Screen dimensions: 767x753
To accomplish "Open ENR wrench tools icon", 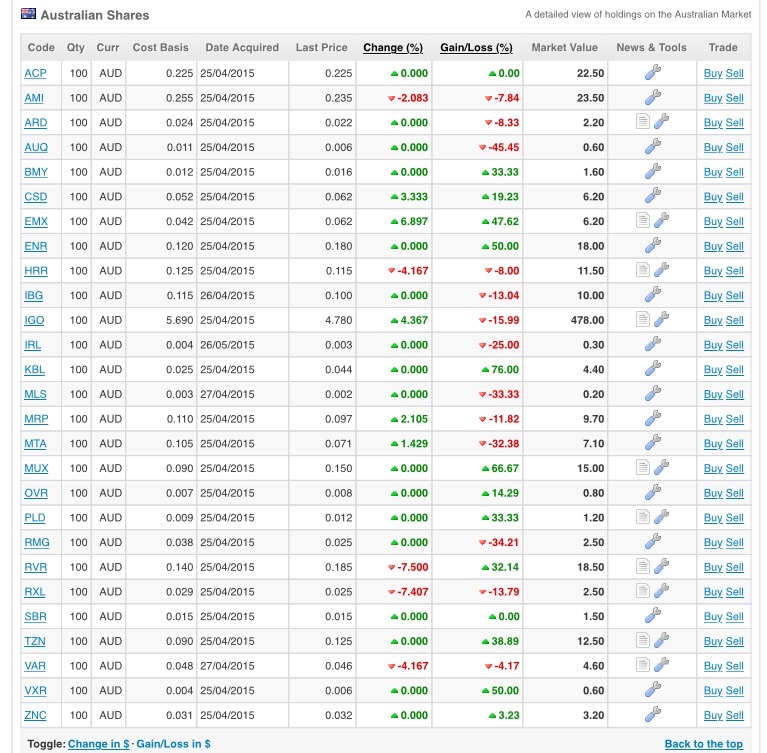I will (x=653, y=245).
